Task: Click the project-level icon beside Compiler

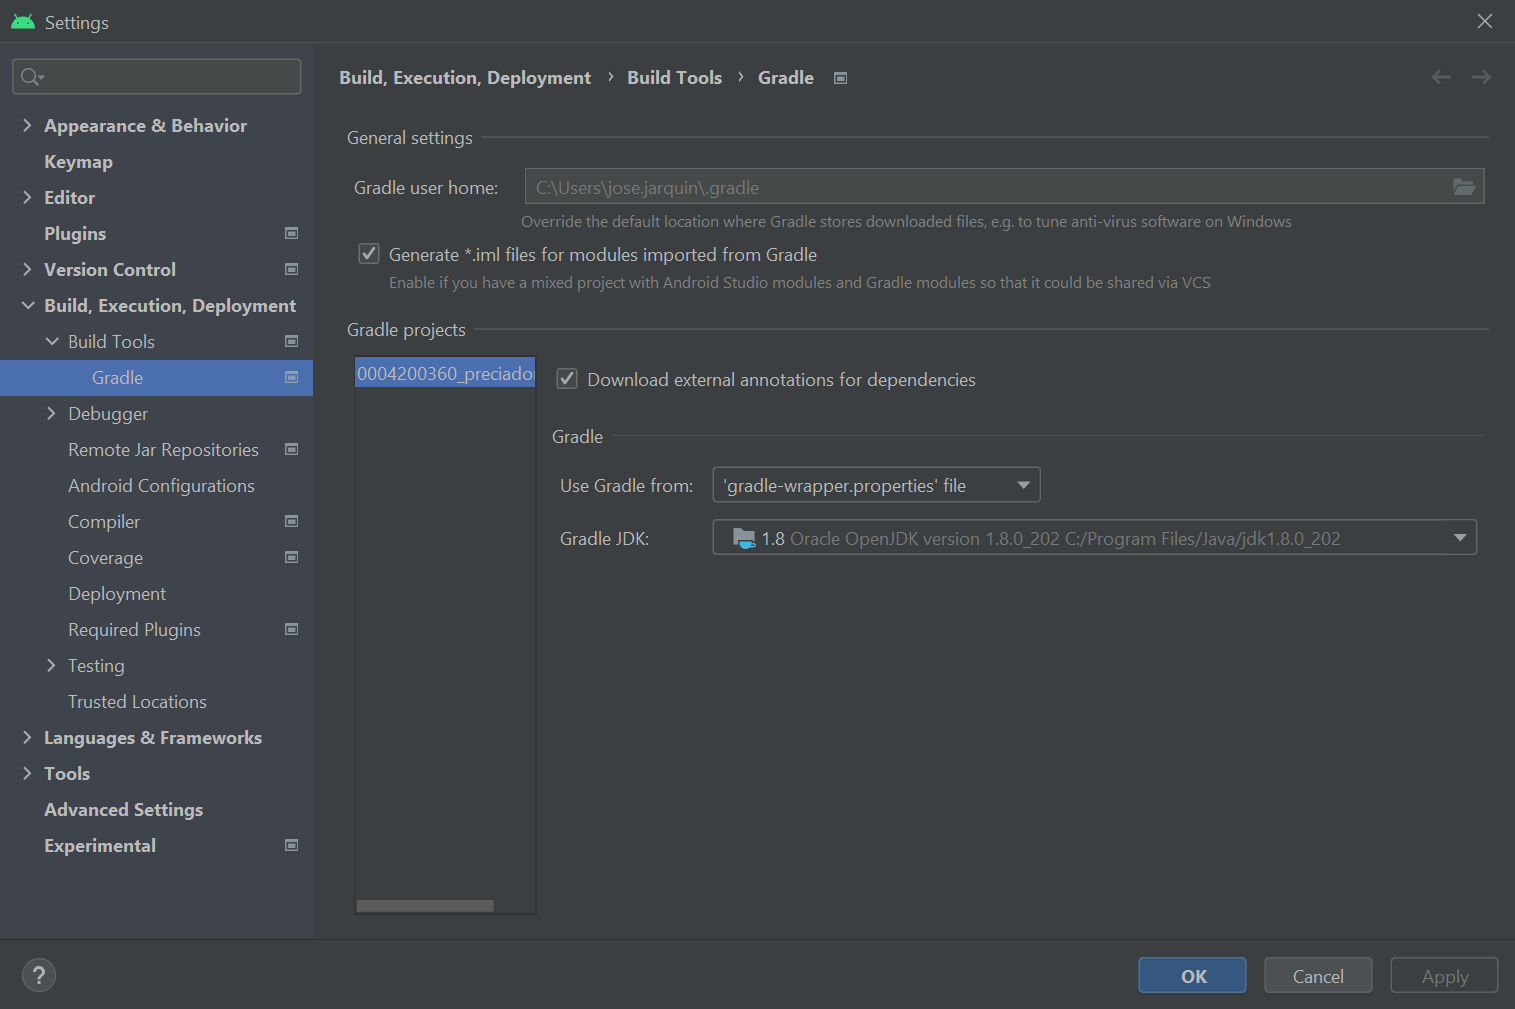Action: pyautogui.click(x=292, y=521)
